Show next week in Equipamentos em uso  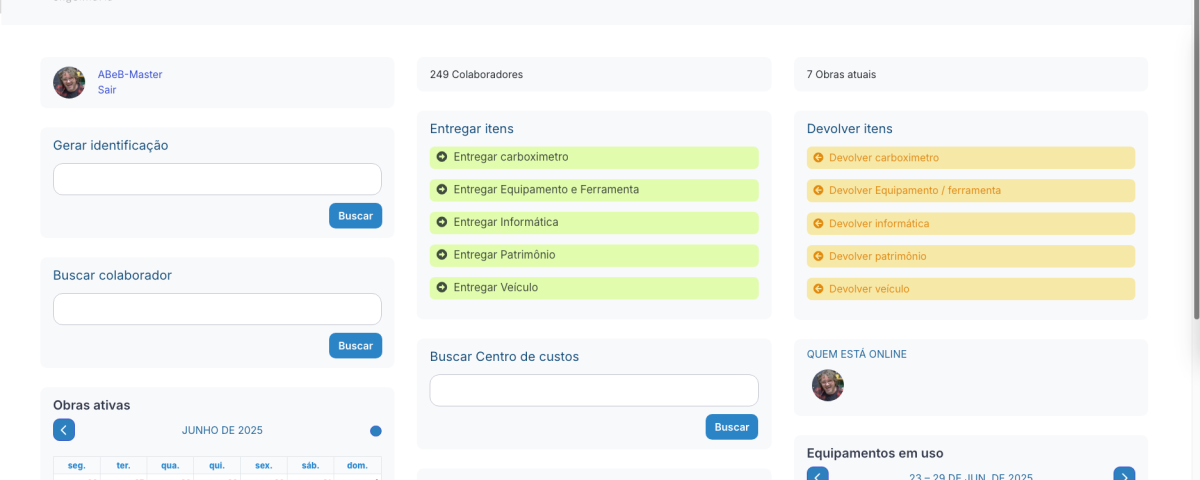[1124, 475]
